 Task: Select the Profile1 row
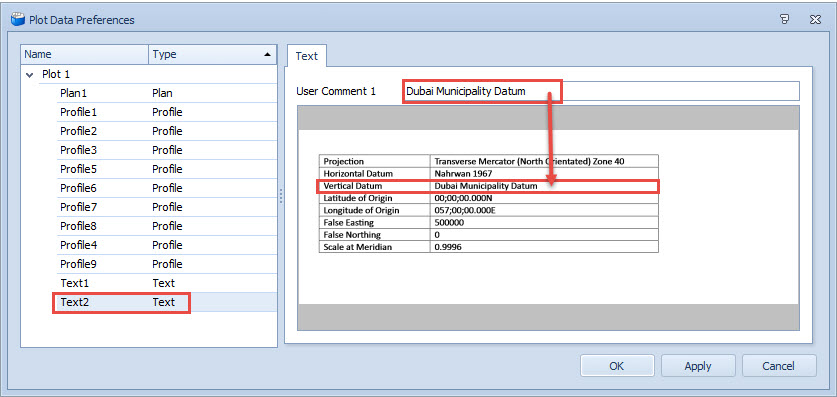pyautogui.click(x=167, y=112)
